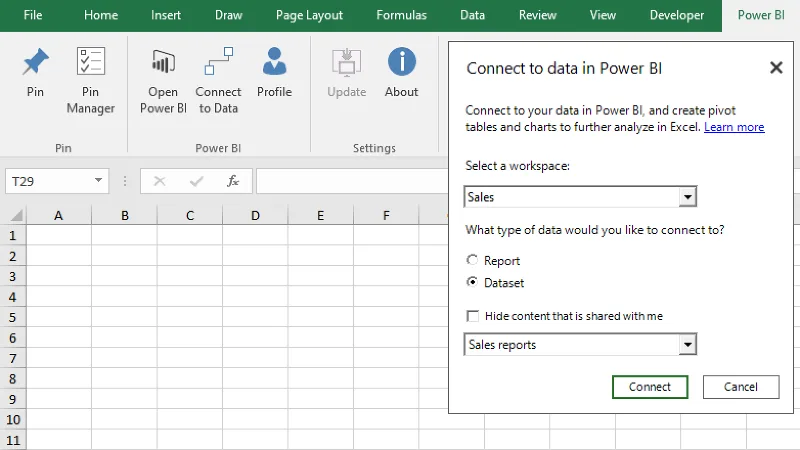800x450 pixels.
Task: Select column B header
Action: click(x=124, y=216)
